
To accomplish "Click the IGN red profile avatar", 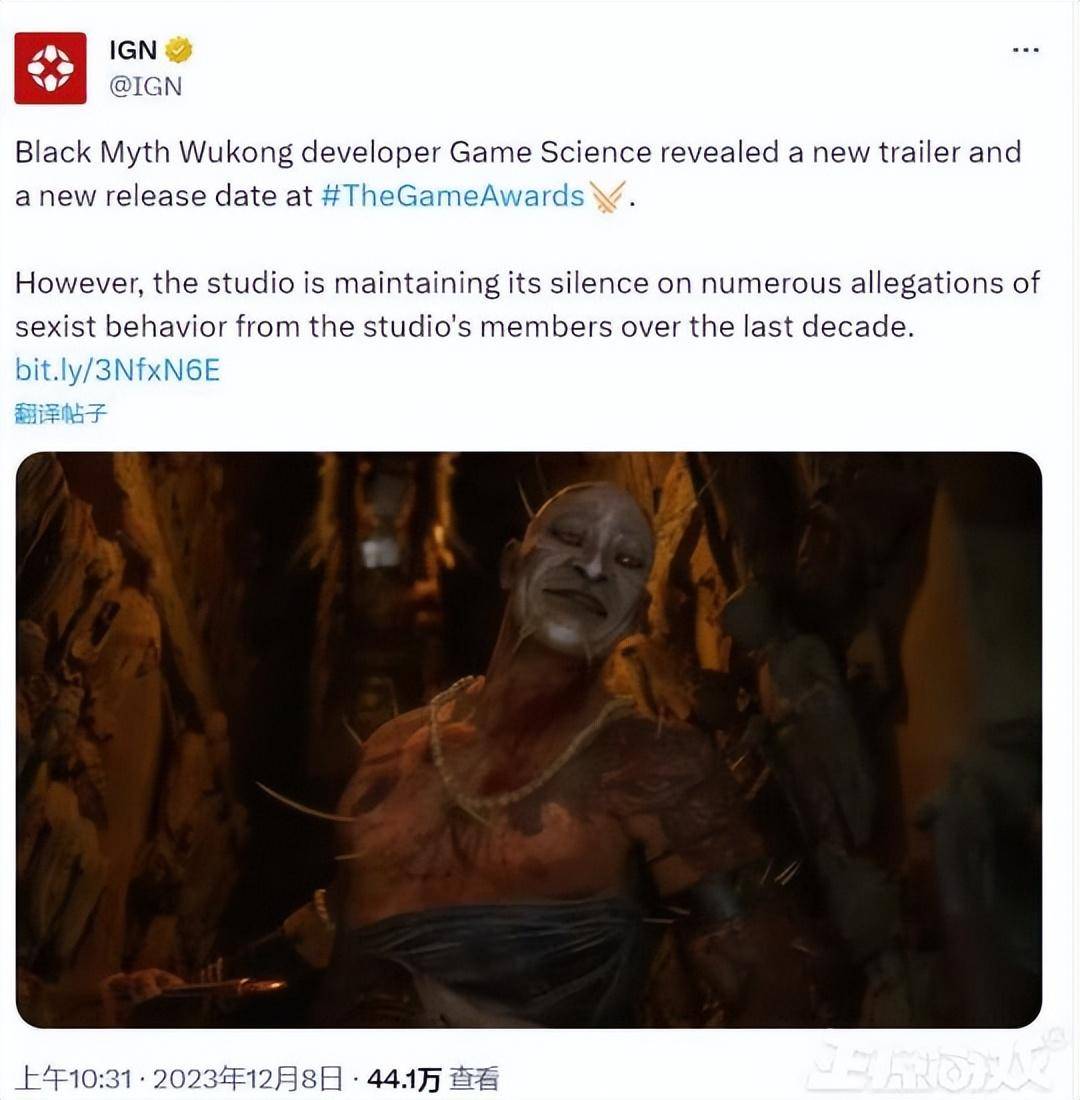I will [50, 68].
